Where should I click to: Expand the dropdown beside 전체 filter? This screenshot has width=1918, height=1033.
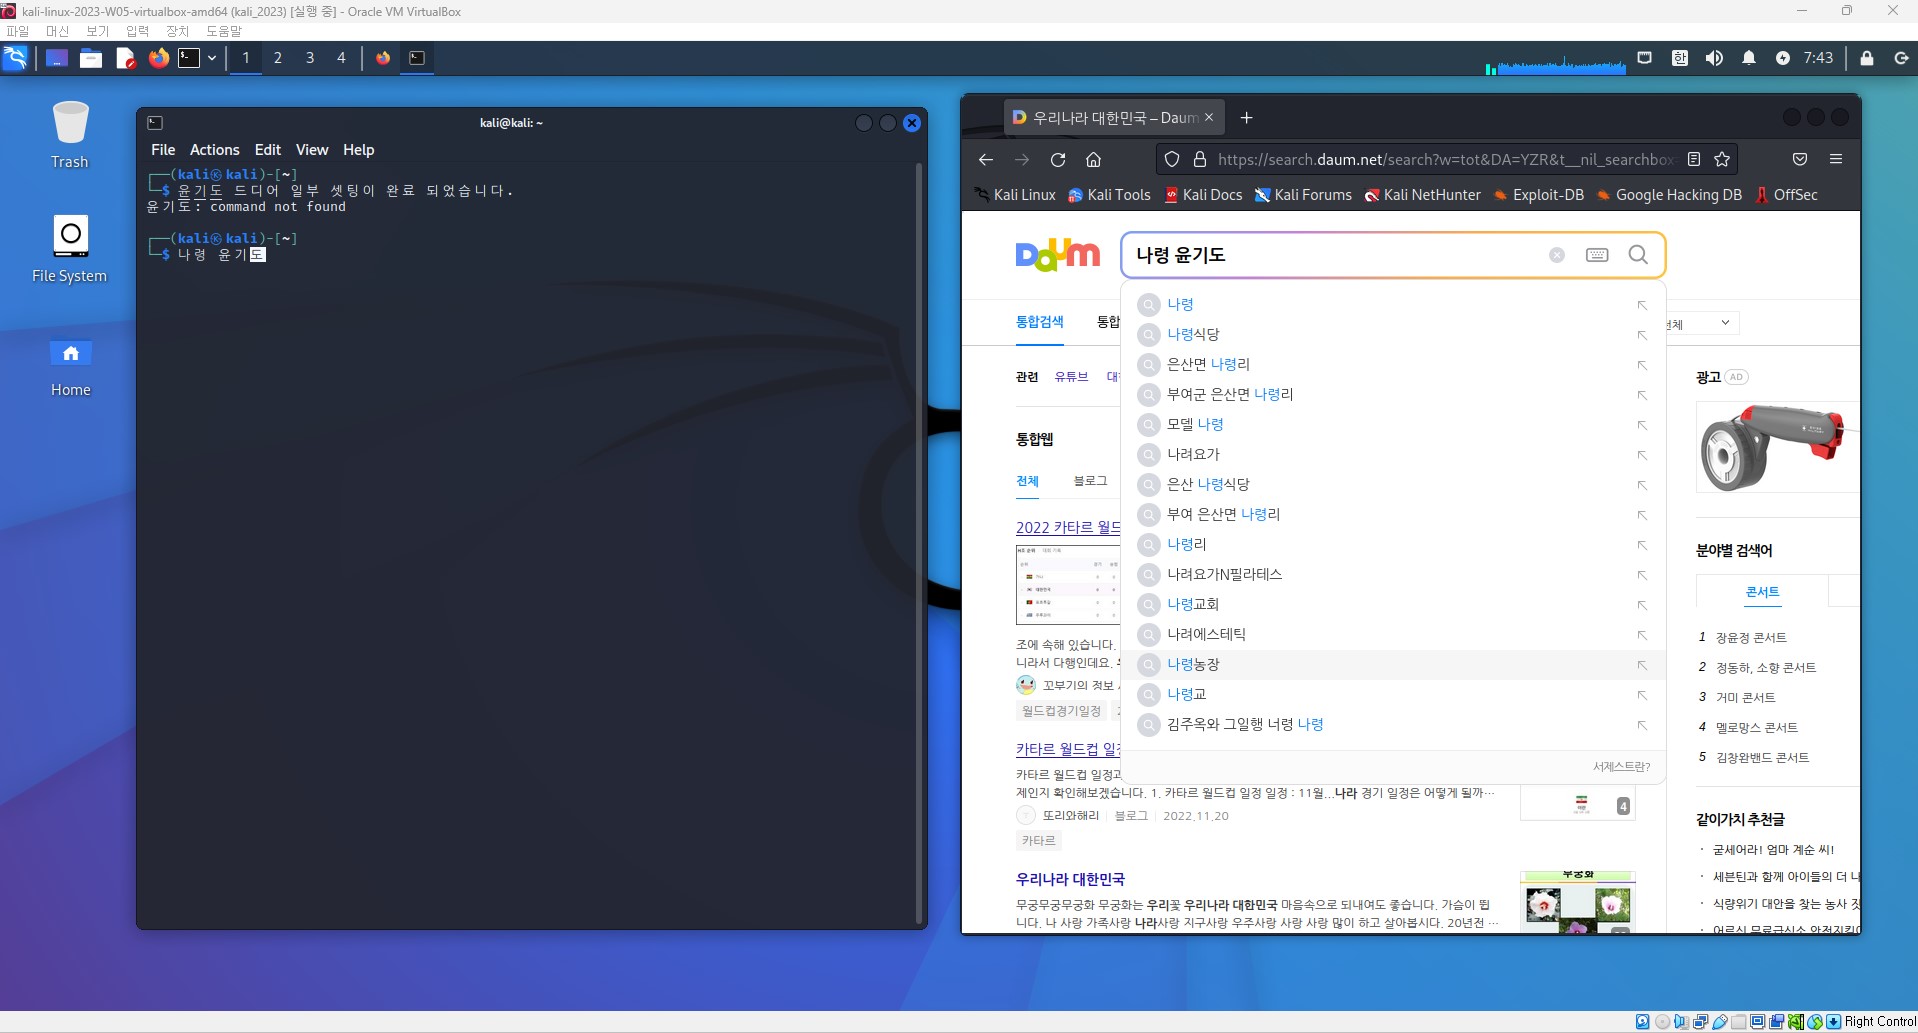click(x=1725, y=323)
